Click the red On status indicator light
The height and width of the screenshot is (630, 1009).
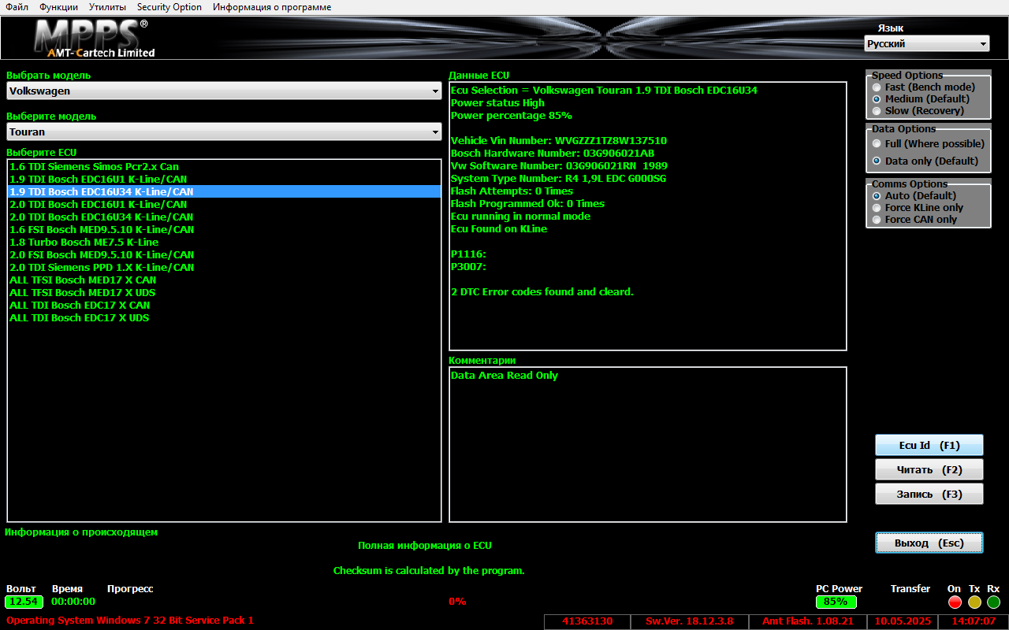coord(955,602)
